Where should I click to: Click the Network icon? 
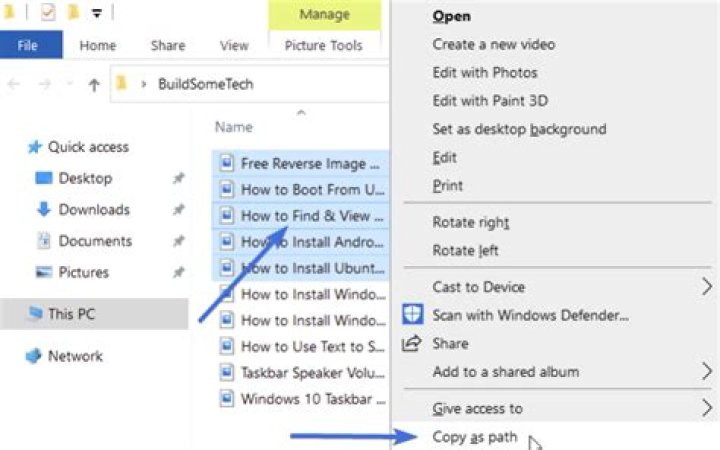pyautogui.click(x=33, y=356)
